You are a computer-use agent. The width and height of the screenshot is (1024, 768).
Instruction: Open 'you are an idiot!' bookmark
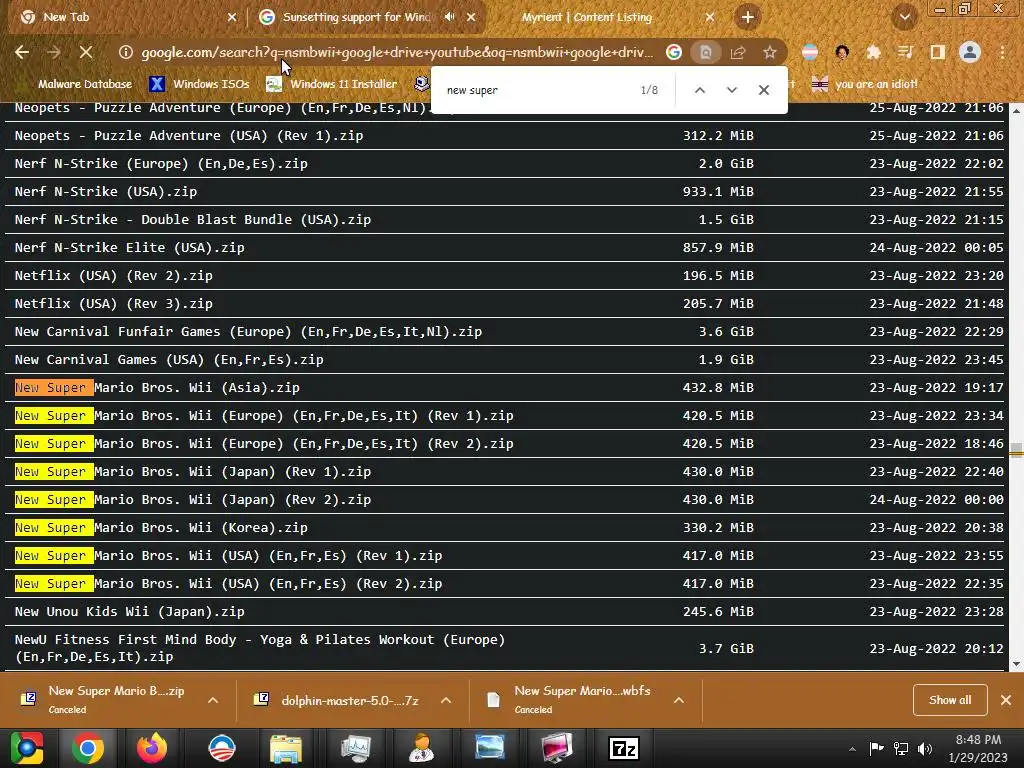coord(864,84)
